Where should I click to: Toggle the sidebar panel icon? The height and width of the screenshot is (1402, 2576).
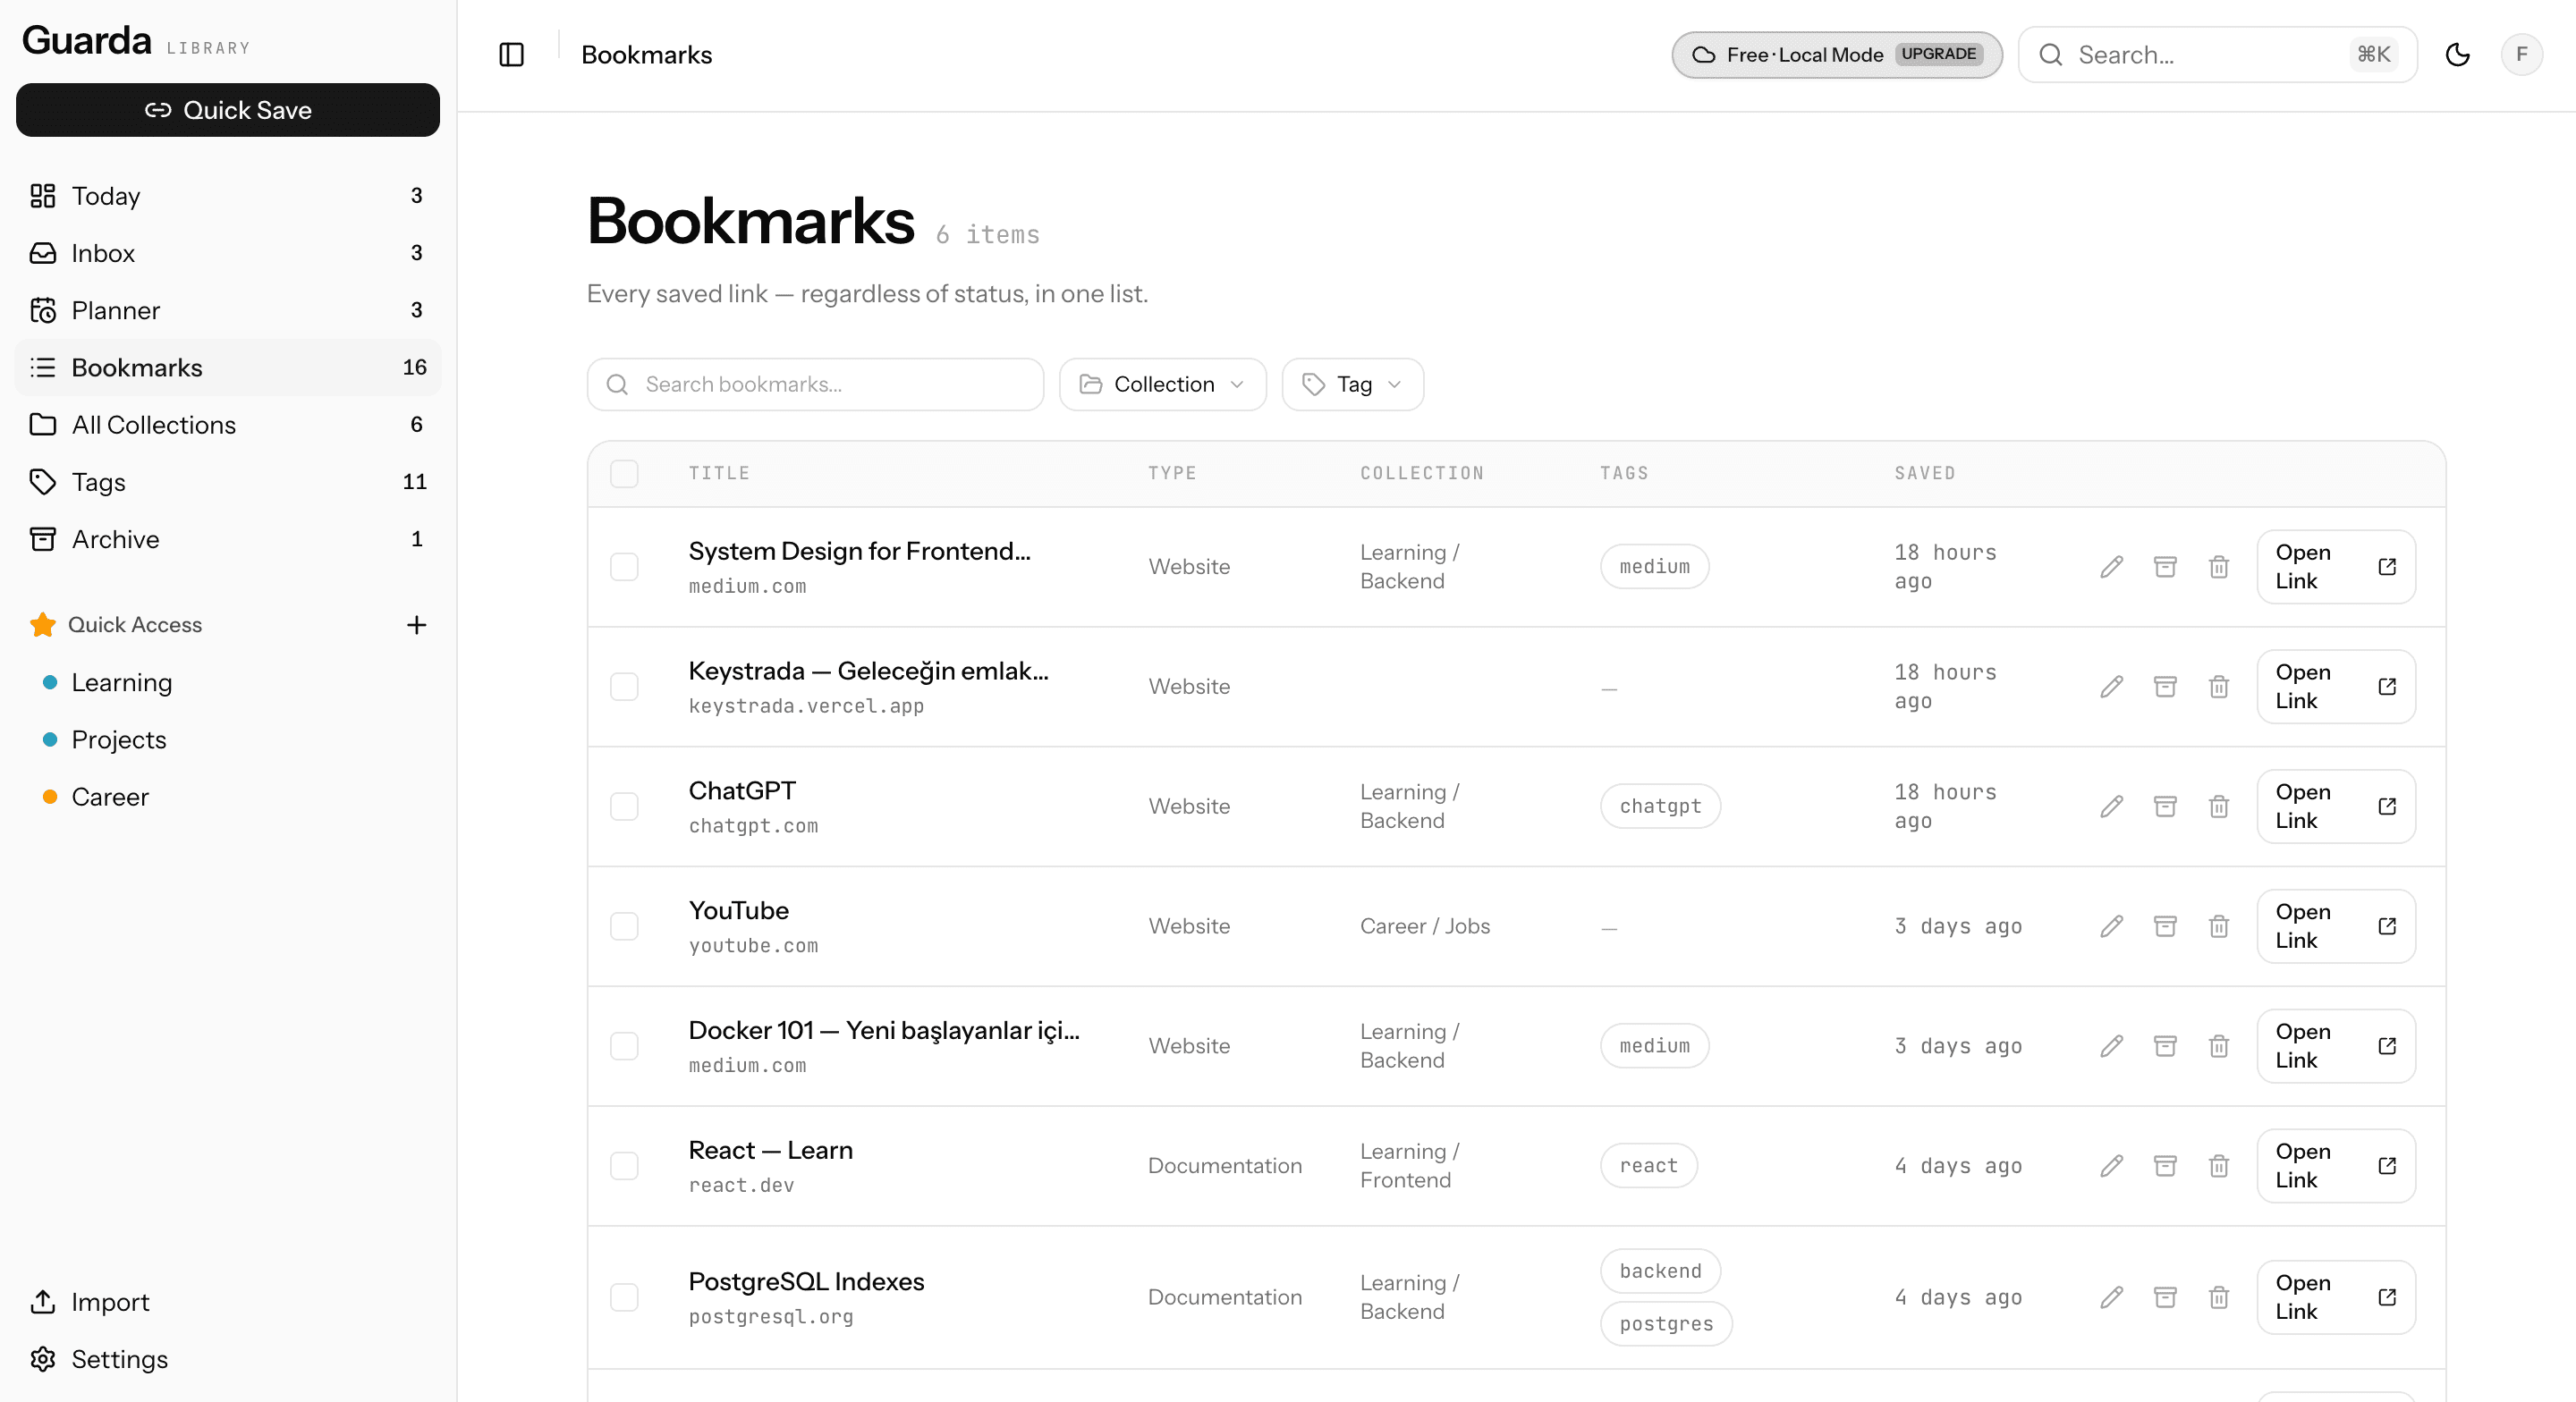[x=511, y=55]
